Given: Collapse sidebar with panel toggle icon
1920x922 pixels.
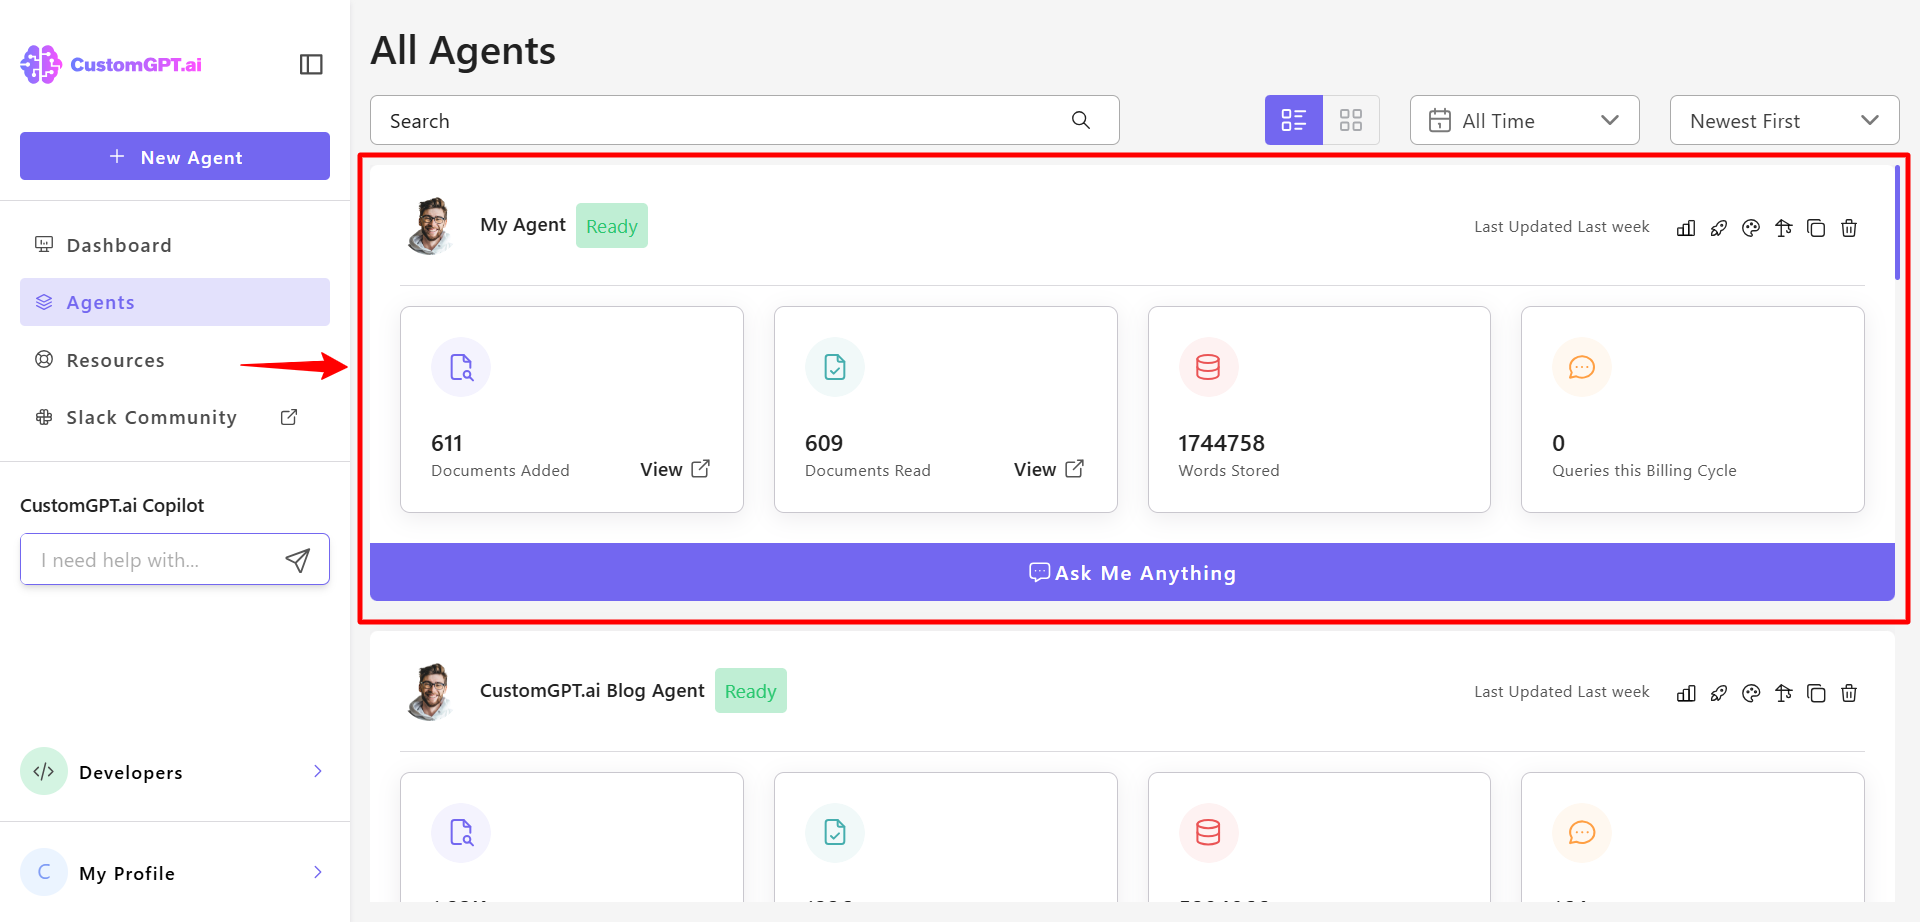Looking at the screenshot, I should click(x=311, y=64).
